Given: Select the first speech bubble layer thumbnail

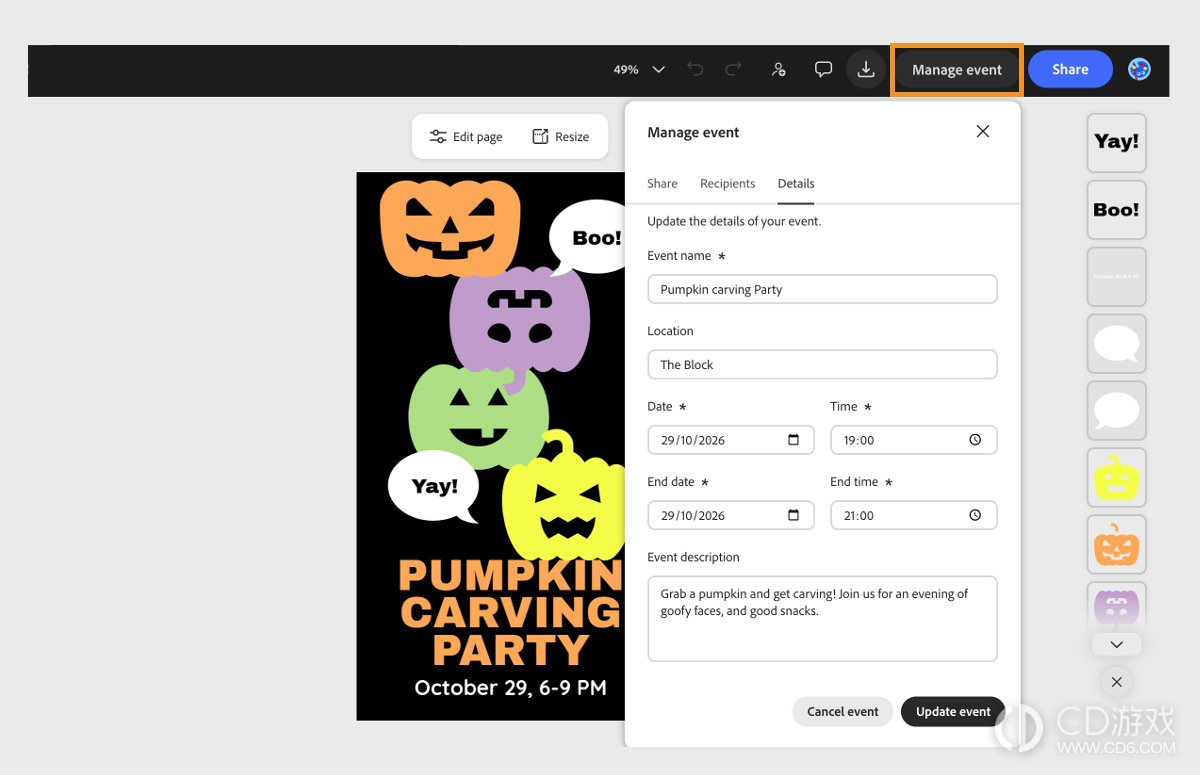Looking at the screenshot, I should tap(1117, 343).
